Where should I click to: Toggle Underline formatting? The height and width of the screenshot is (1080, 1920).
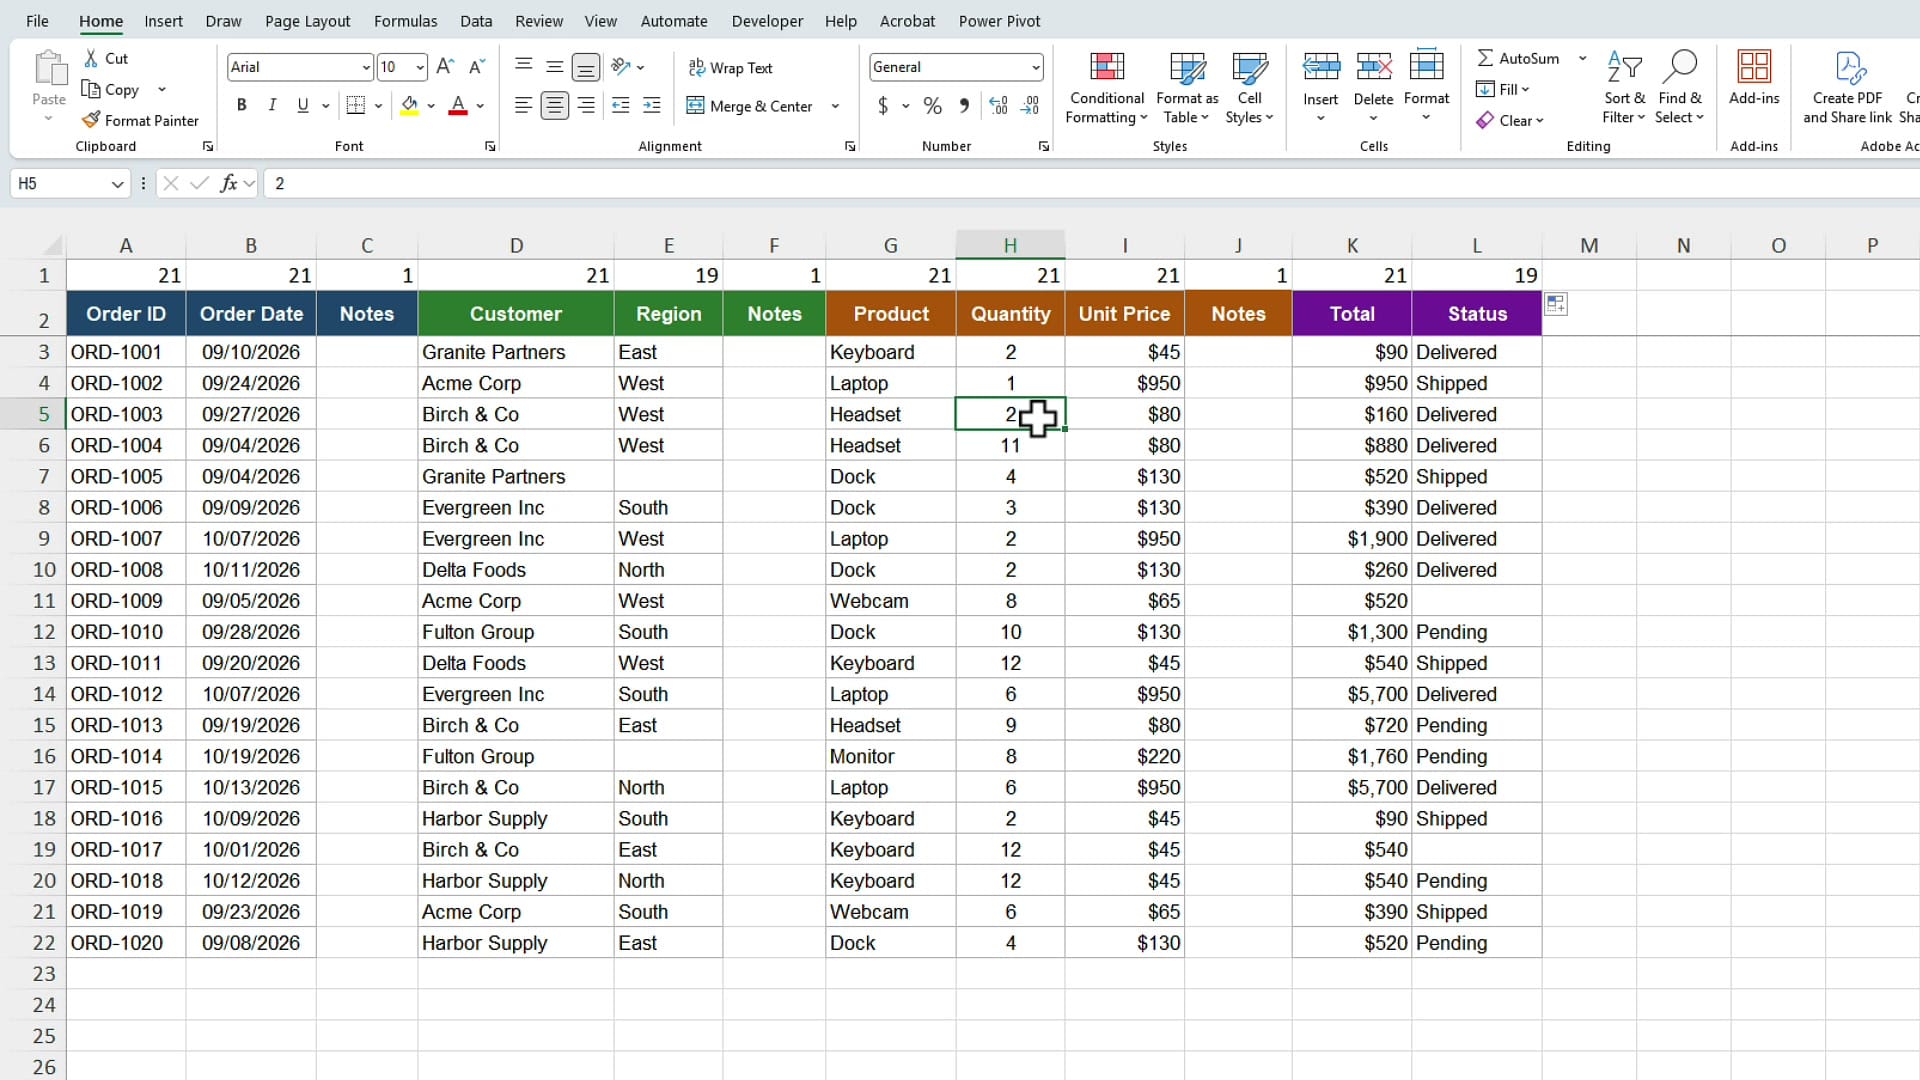[303, 106]
